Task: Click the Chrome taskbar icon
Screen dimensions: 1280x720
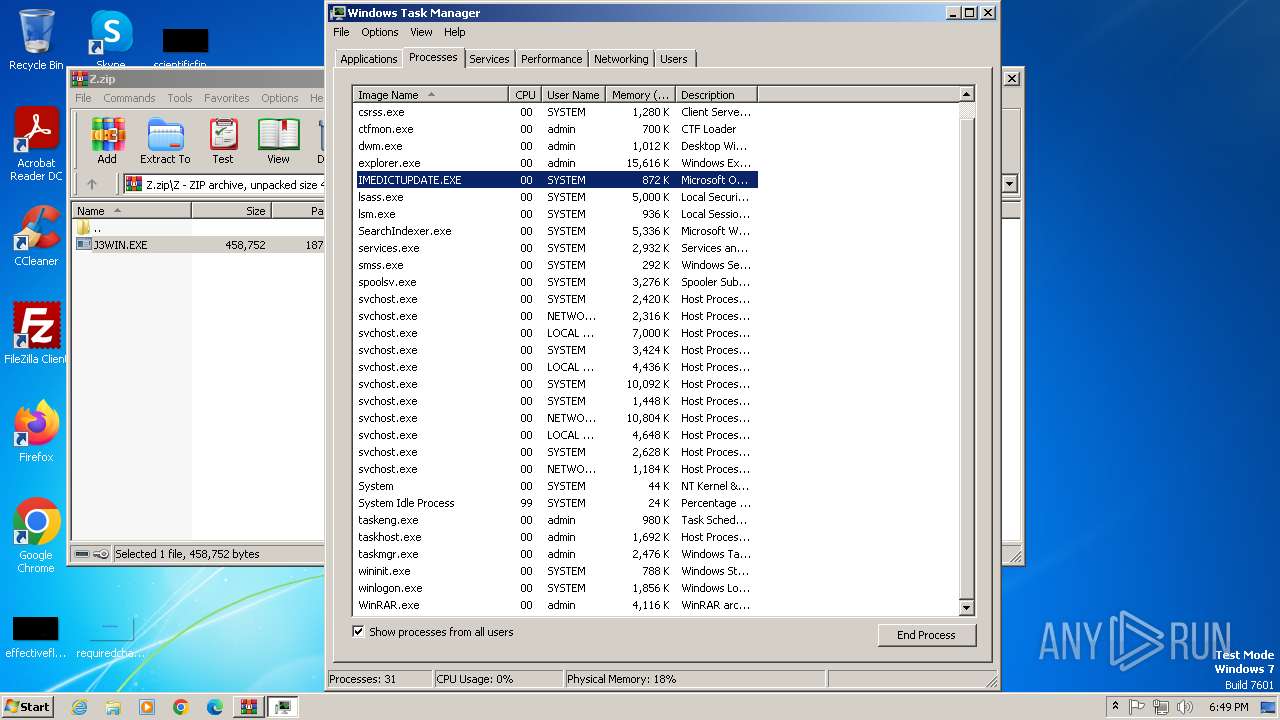Action: pos(181,707)
